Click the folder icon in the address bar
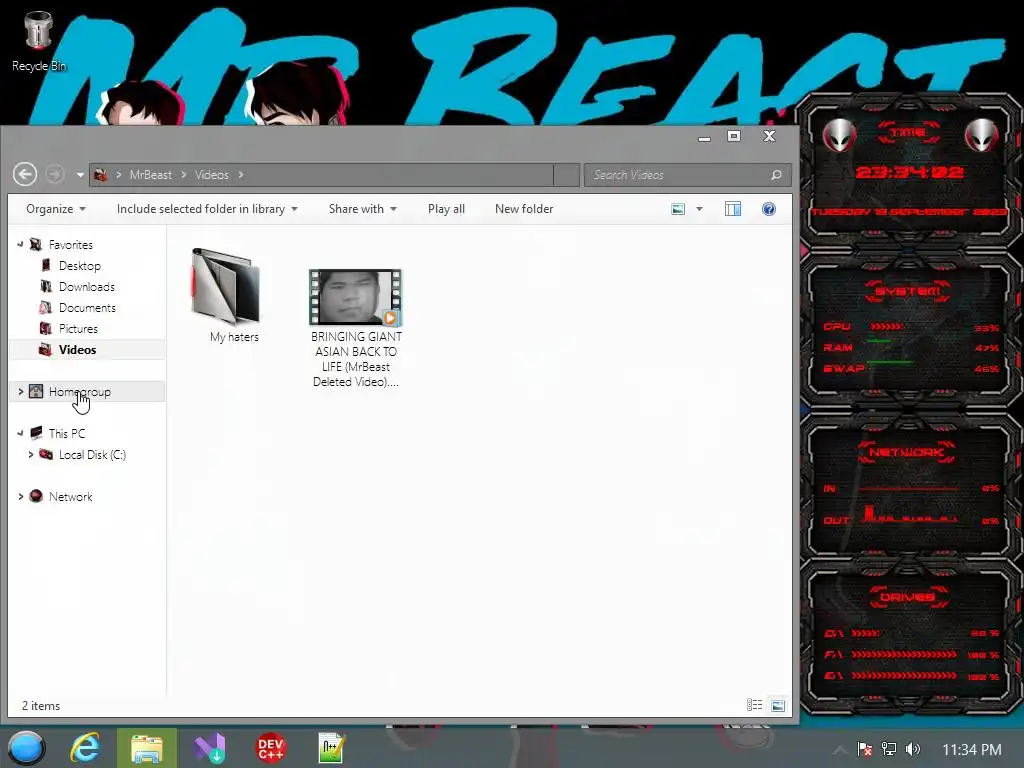 tap(101, 174)
